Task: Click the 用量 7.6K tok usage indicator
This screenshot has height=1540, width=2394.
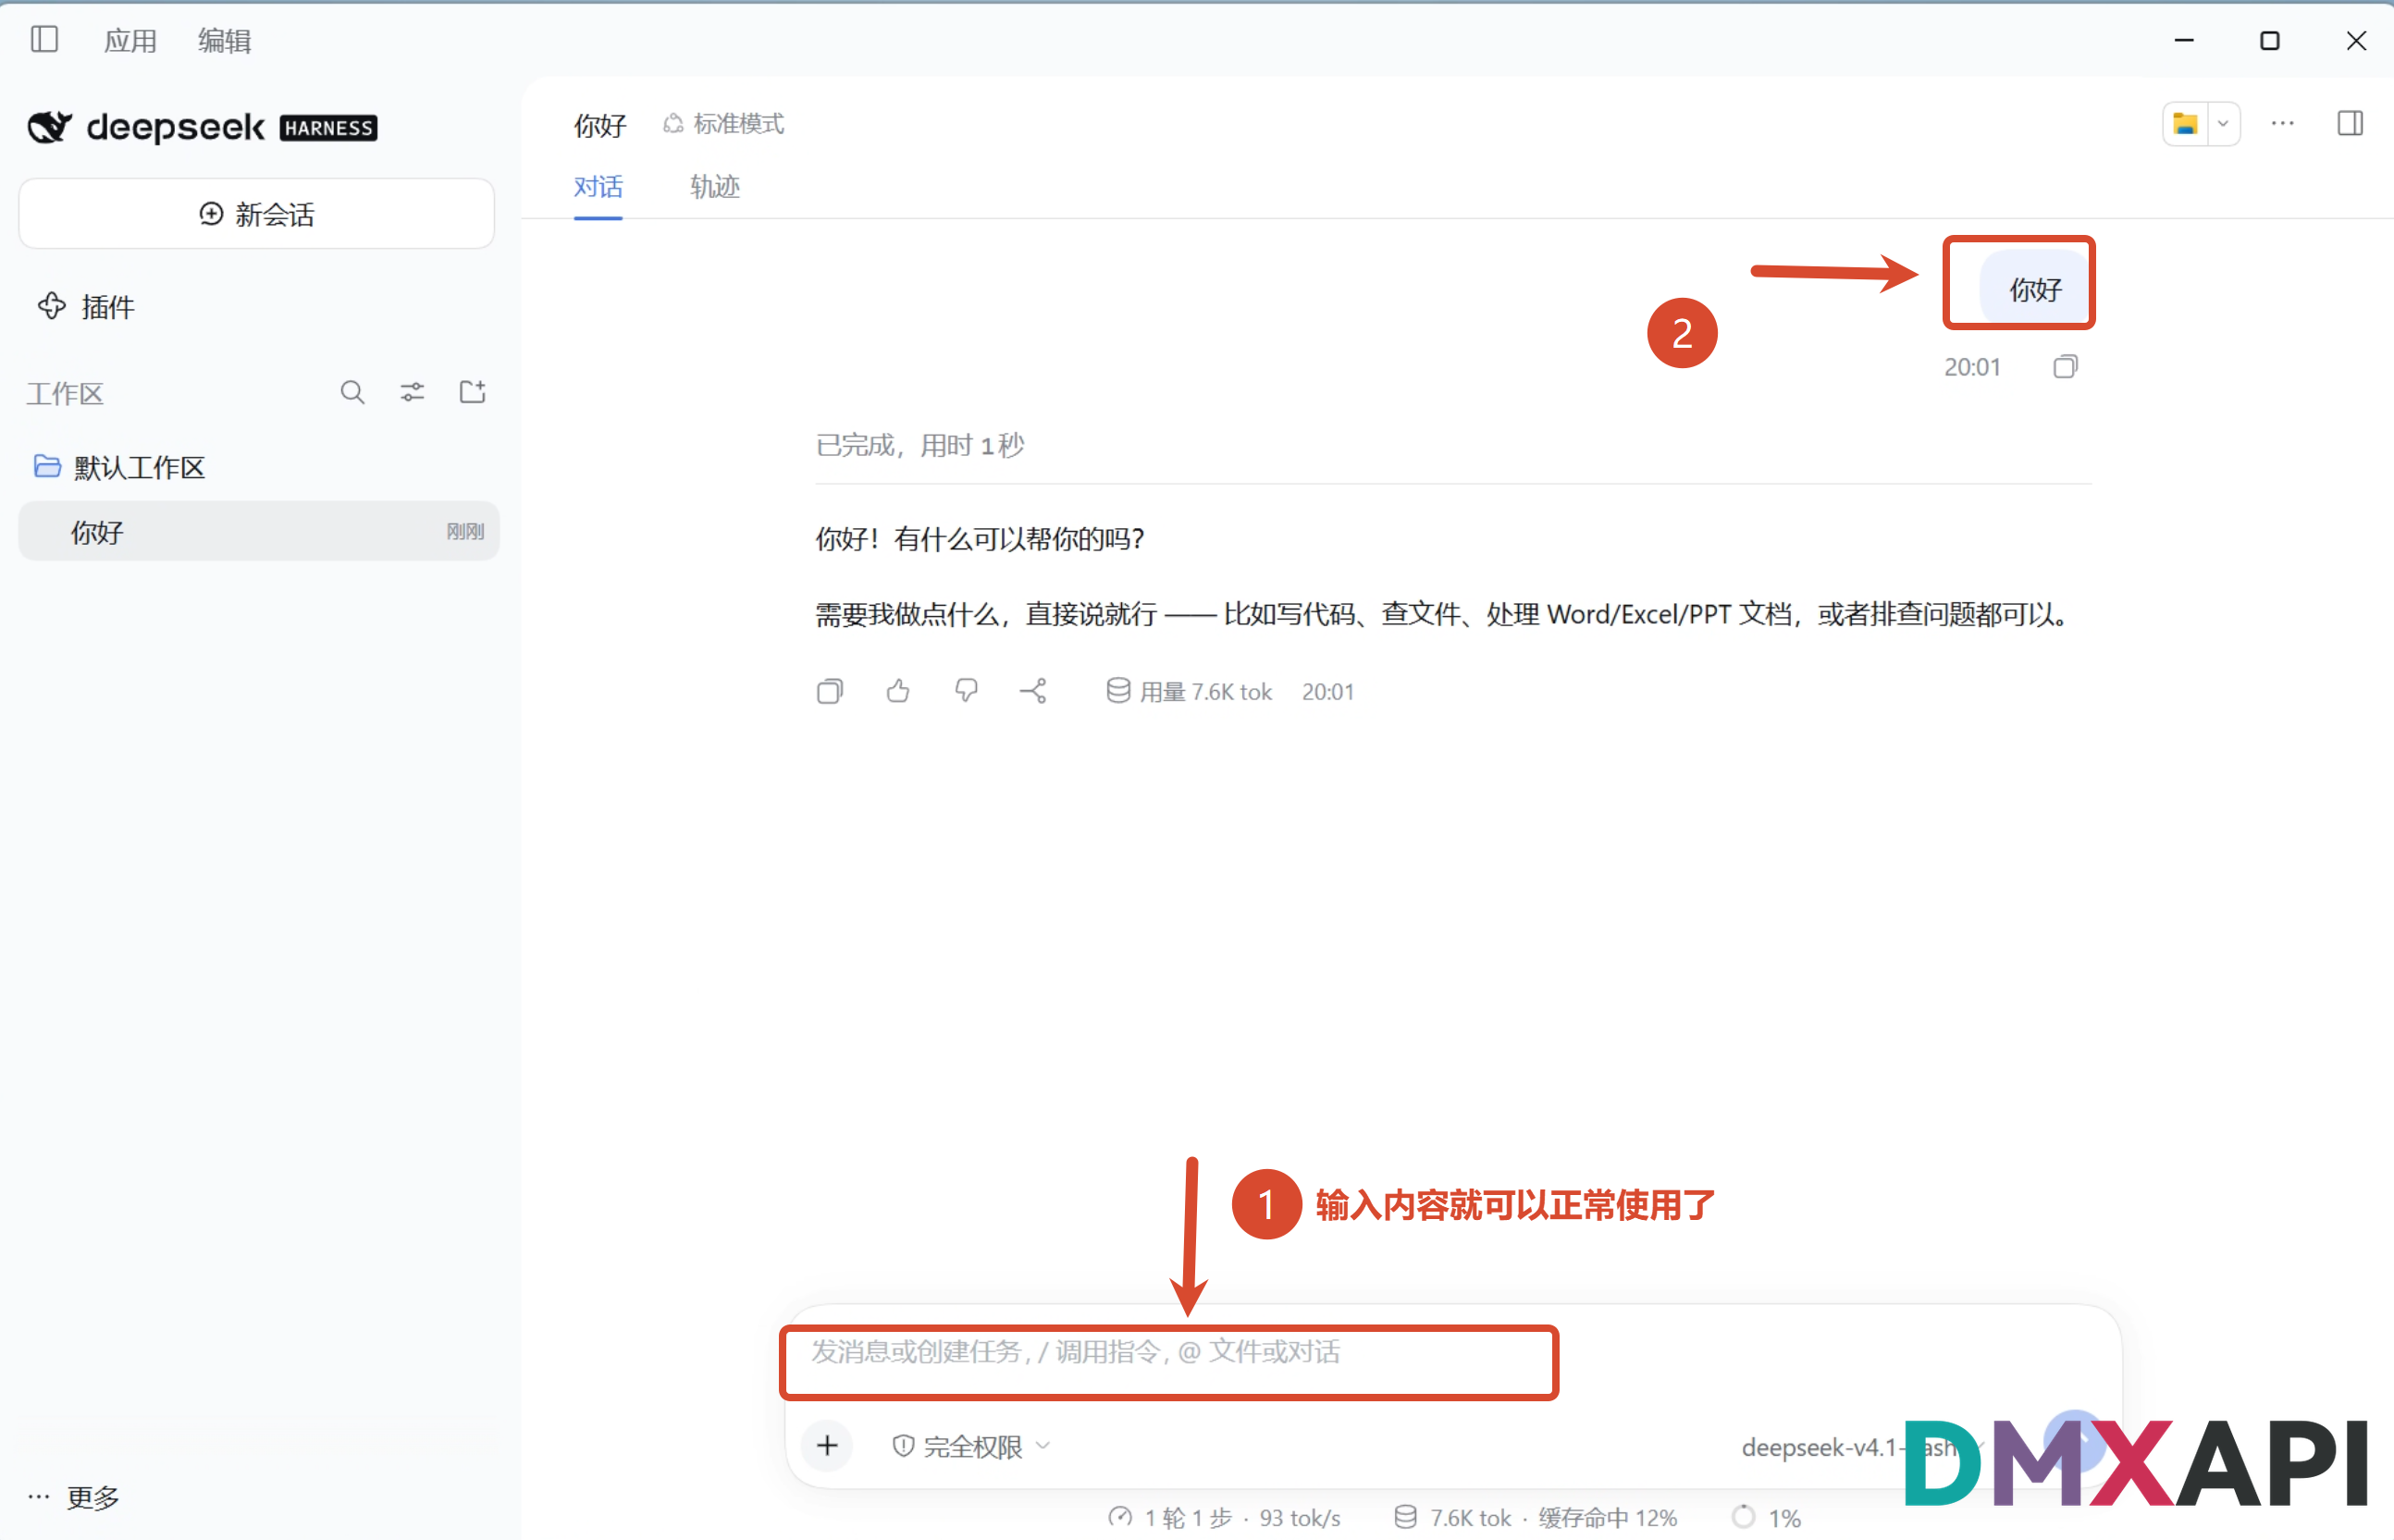Action: pos(1189,692)
